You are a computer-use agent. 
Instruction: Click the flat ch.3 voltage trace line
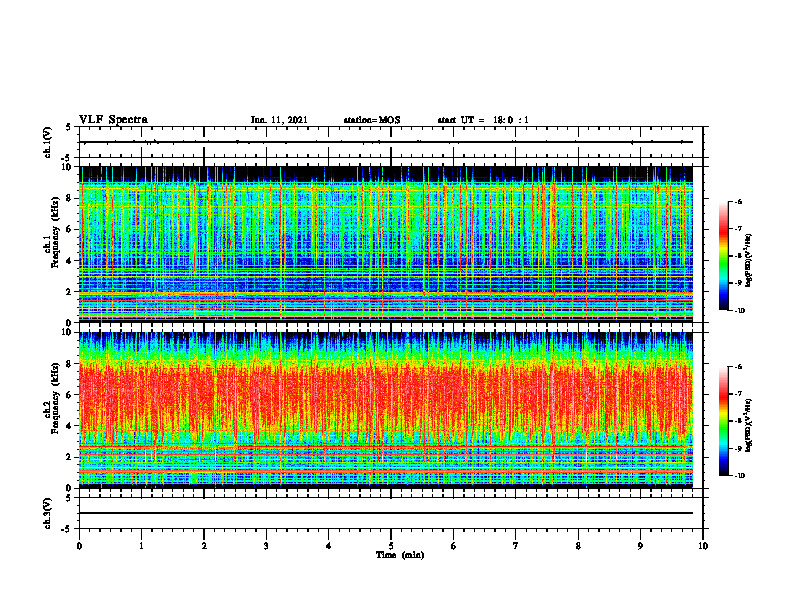[386, 513]
